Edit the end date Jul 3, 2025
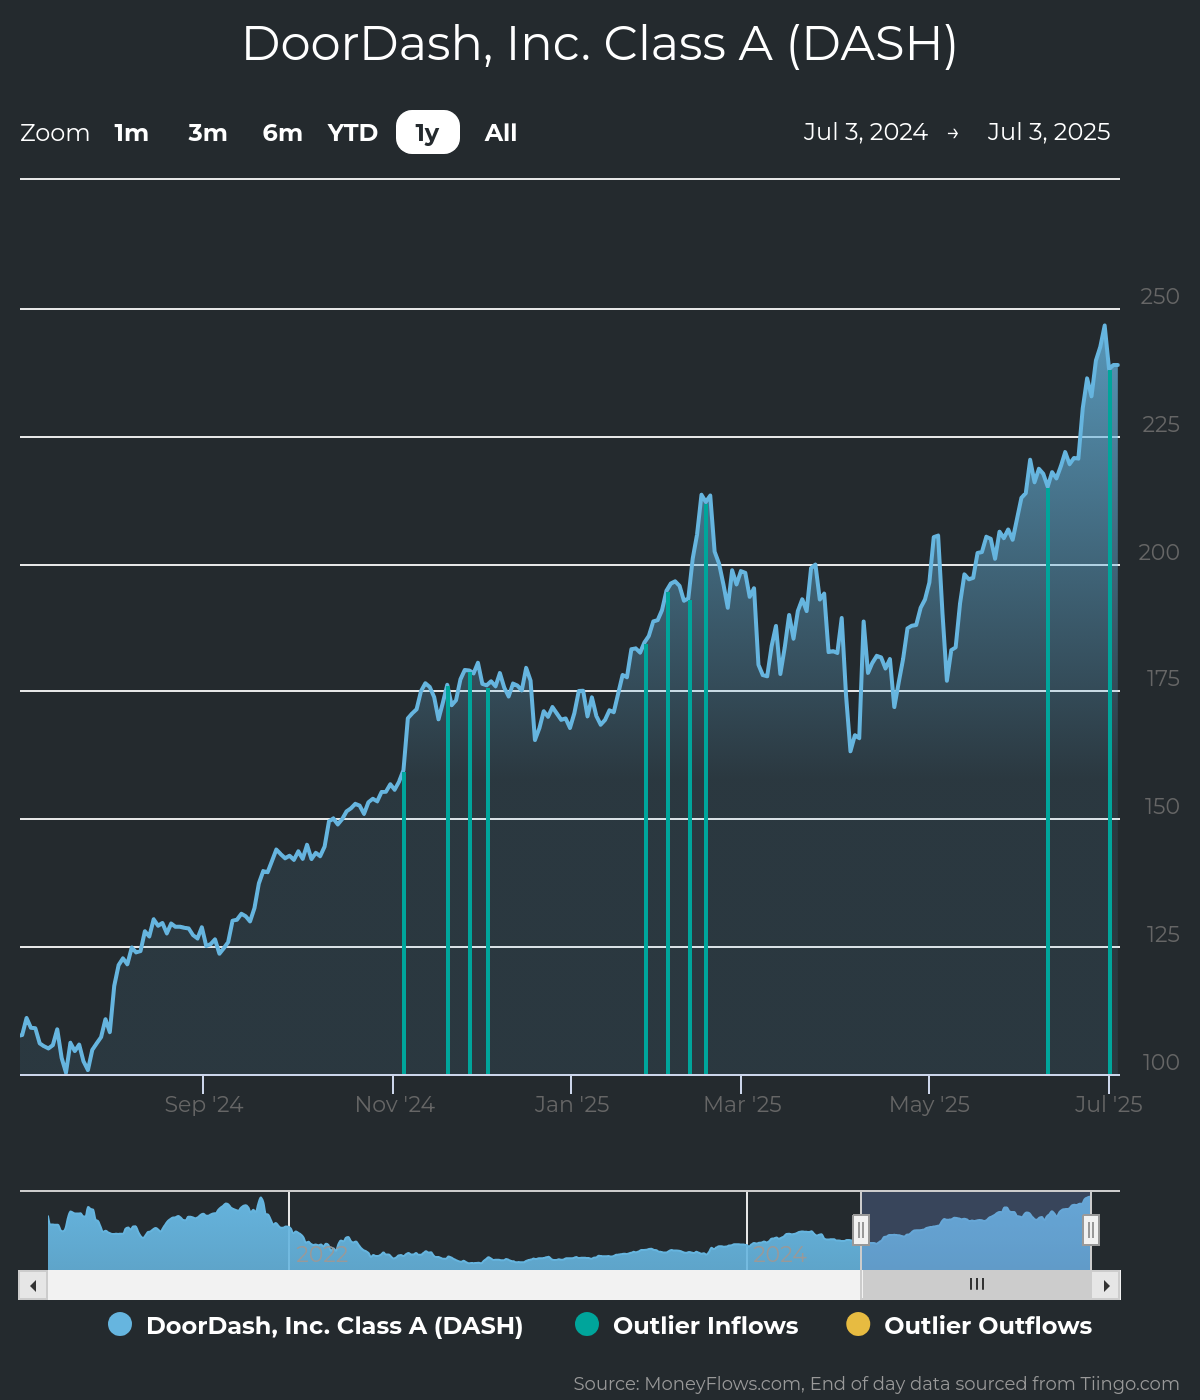Image resolution: width=1200 pixels, height=1400 pixels. 1049,132
